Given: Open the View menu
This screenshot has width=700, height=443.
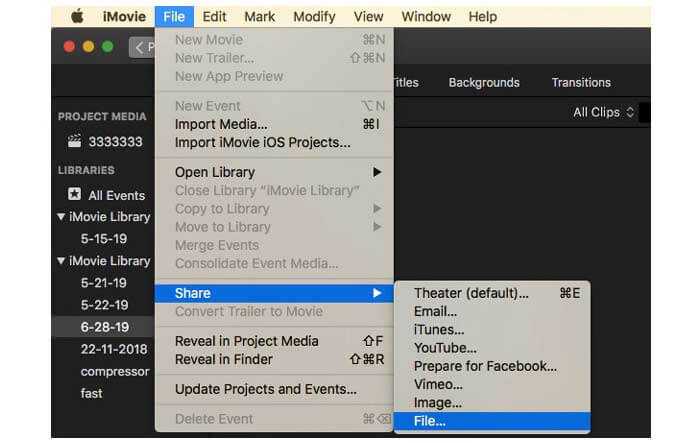Looking at the screenshot, I should (368, 17).
